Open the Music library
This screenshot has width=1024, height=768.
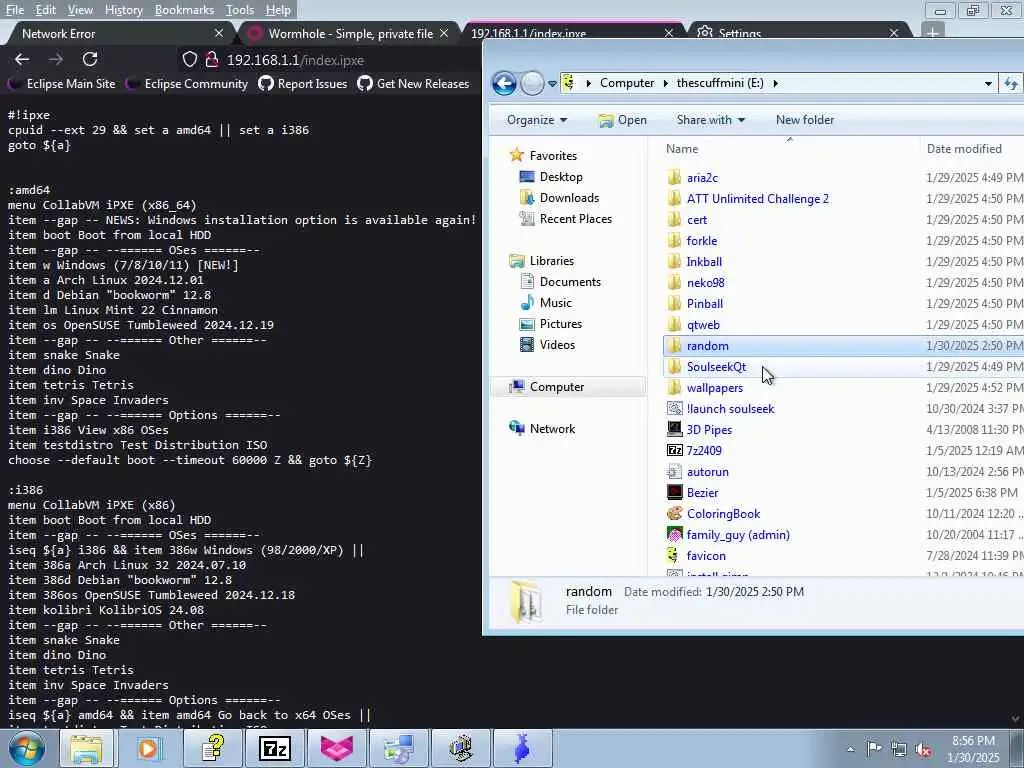pyautogui.click(x=545, y=302)
